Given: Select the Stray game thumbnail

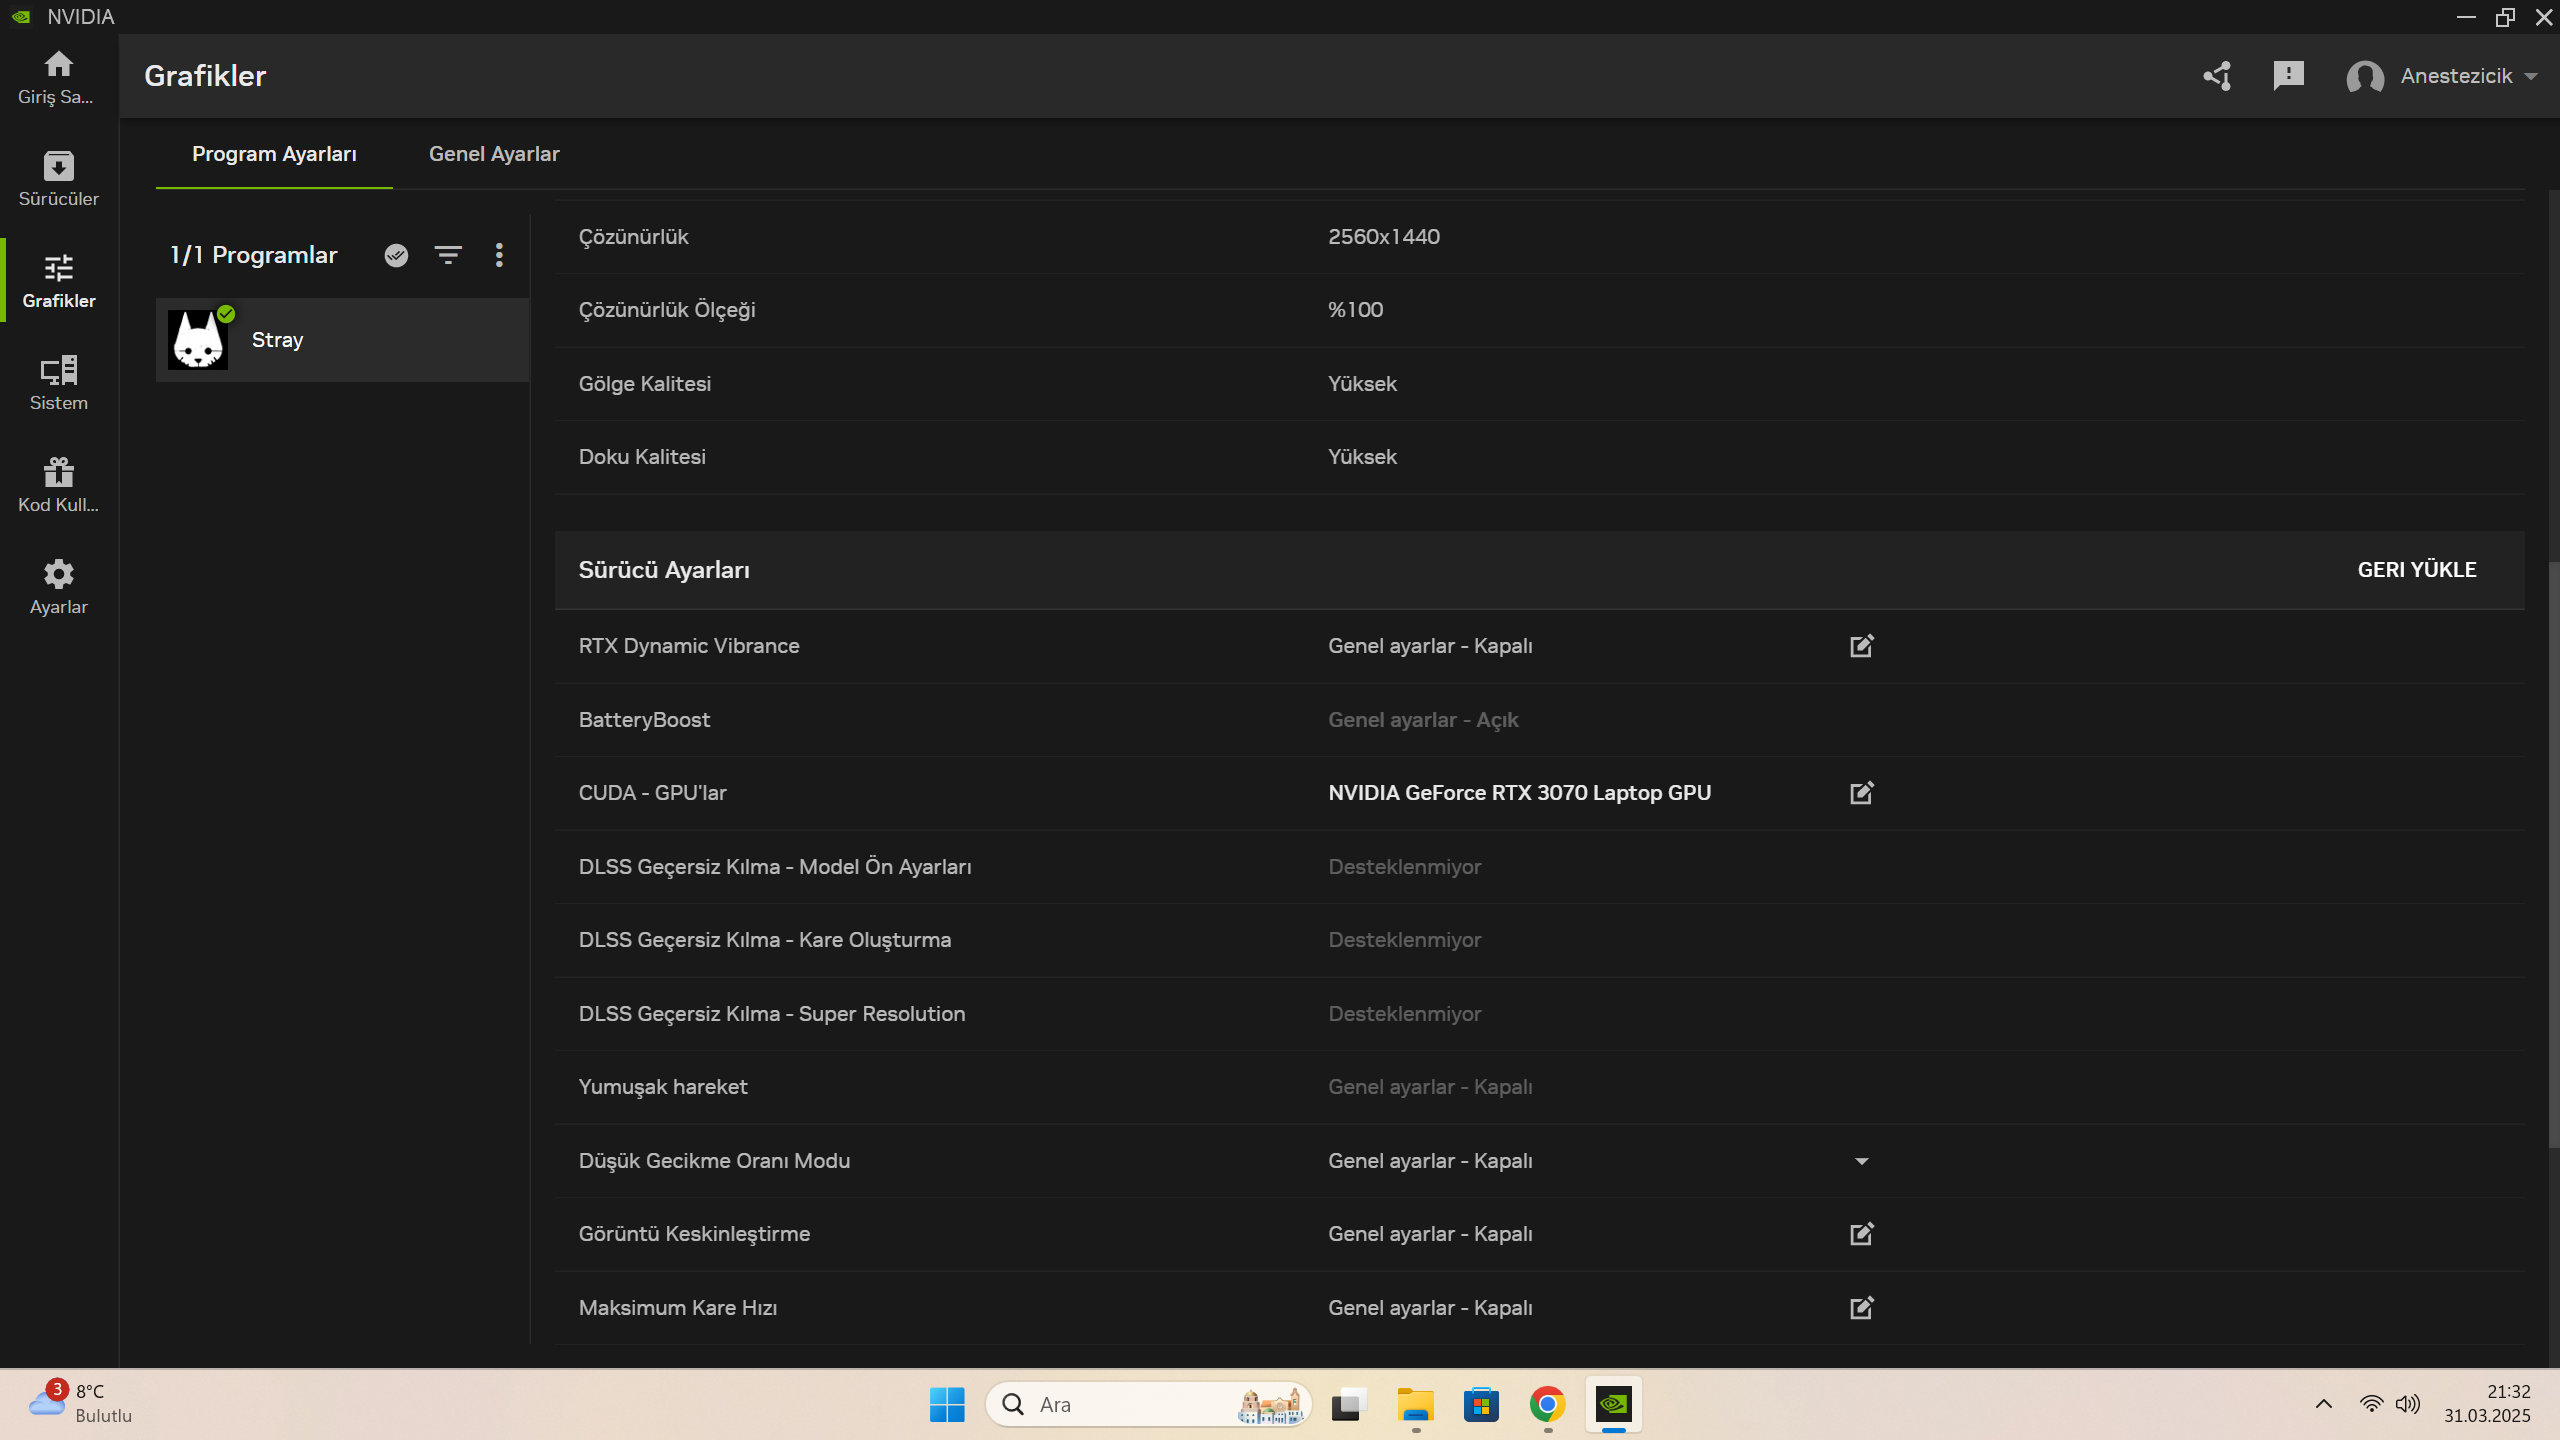Looking at the screenshot, I should (198, 340).
